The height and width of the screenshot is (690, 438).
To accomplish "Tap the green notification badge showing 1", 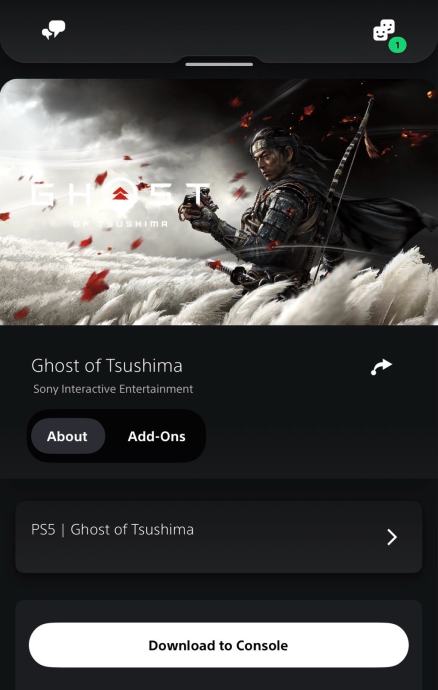I will [397, 45].
